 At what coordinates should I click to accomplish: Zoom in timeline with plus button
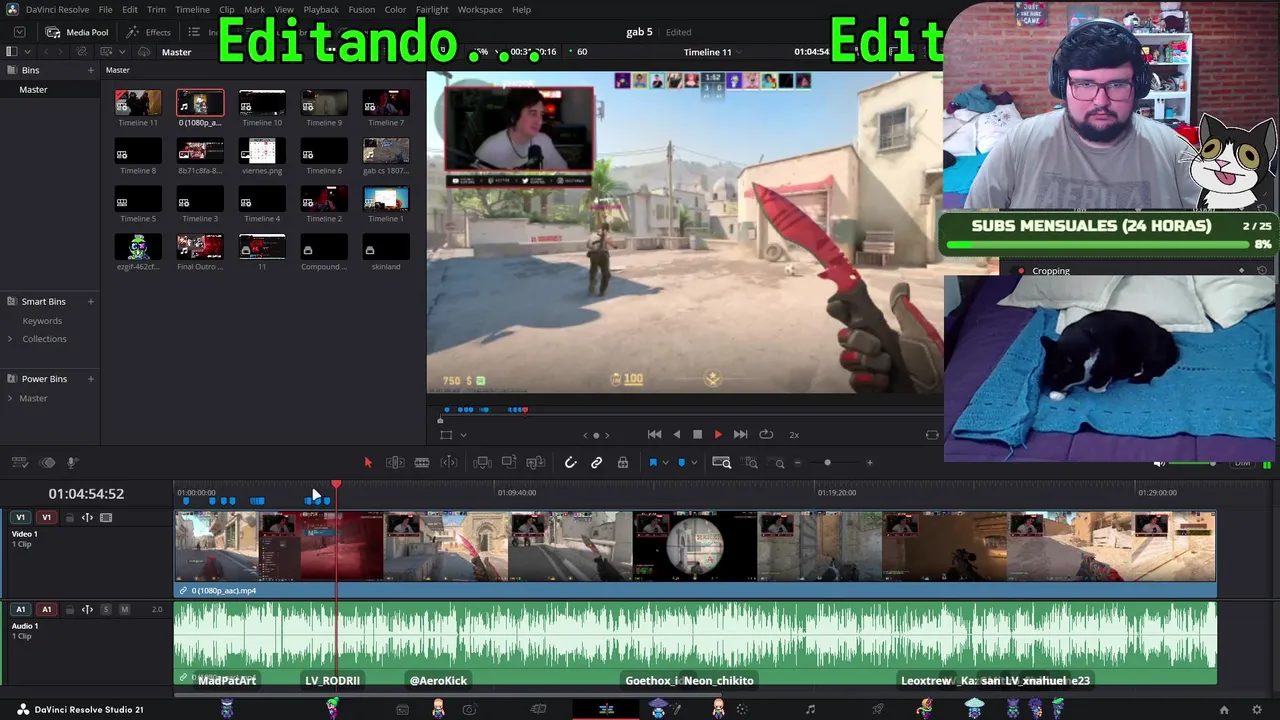point(869,463)
